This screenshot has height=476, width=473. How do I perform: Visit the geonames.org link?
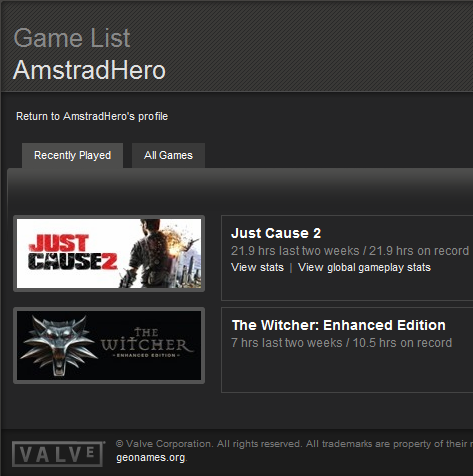[x=150, y=458]
